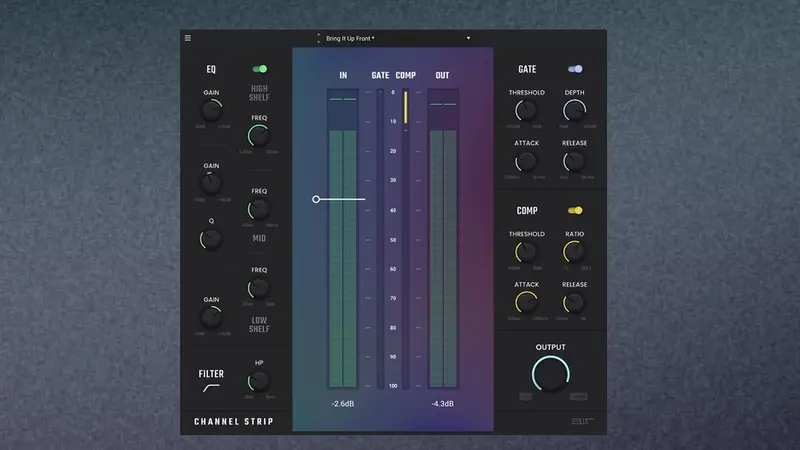
Task: Click the COMP reduction meter
Action: [x=406, y=238]
